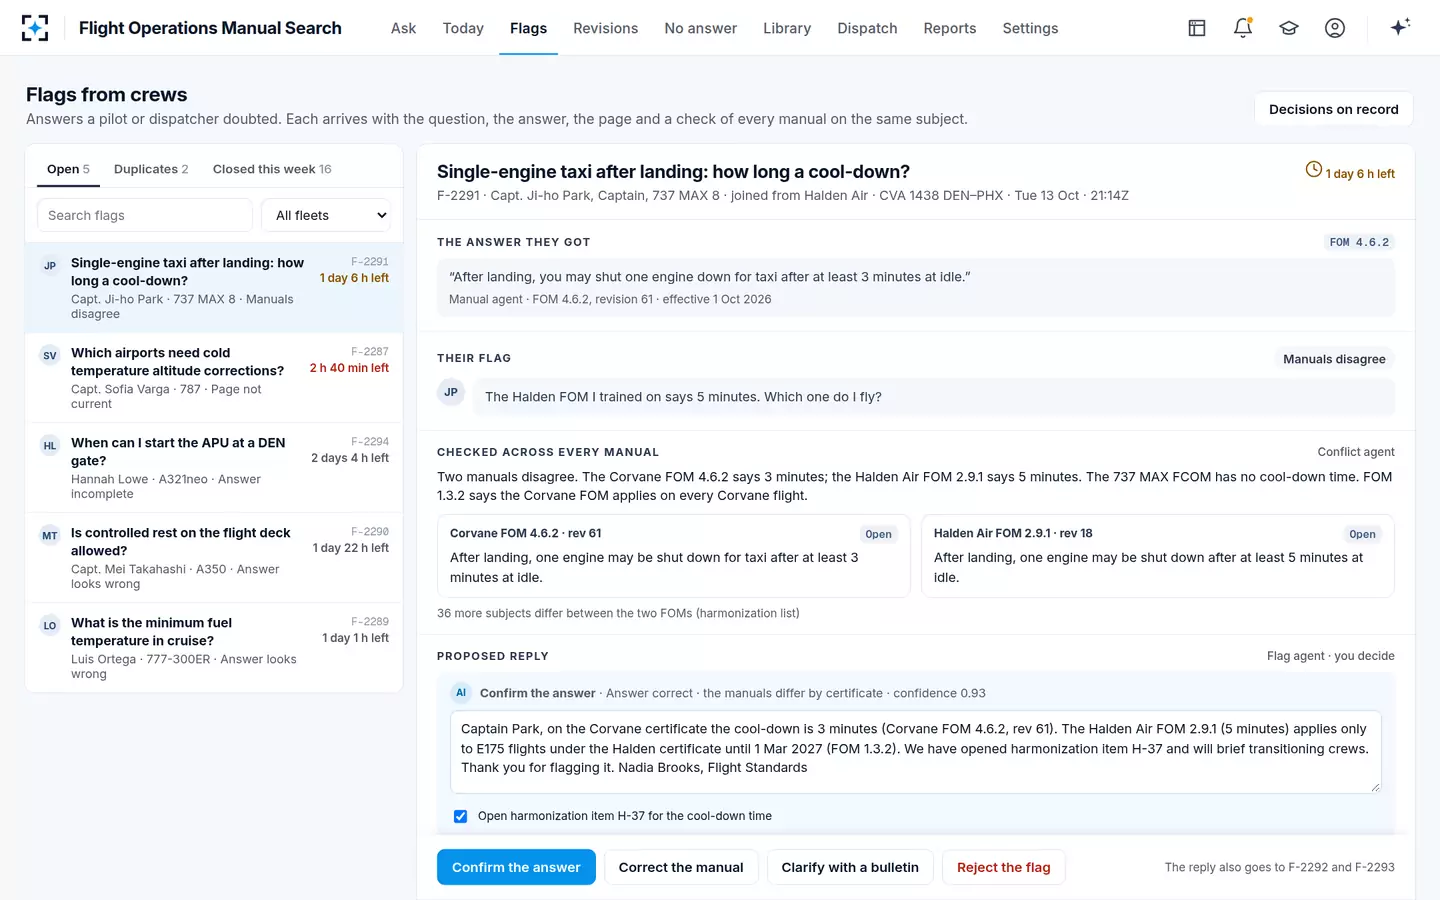Open the training cap icon
Viewport: 1440px width, 900px height.
pos(1289,28)
